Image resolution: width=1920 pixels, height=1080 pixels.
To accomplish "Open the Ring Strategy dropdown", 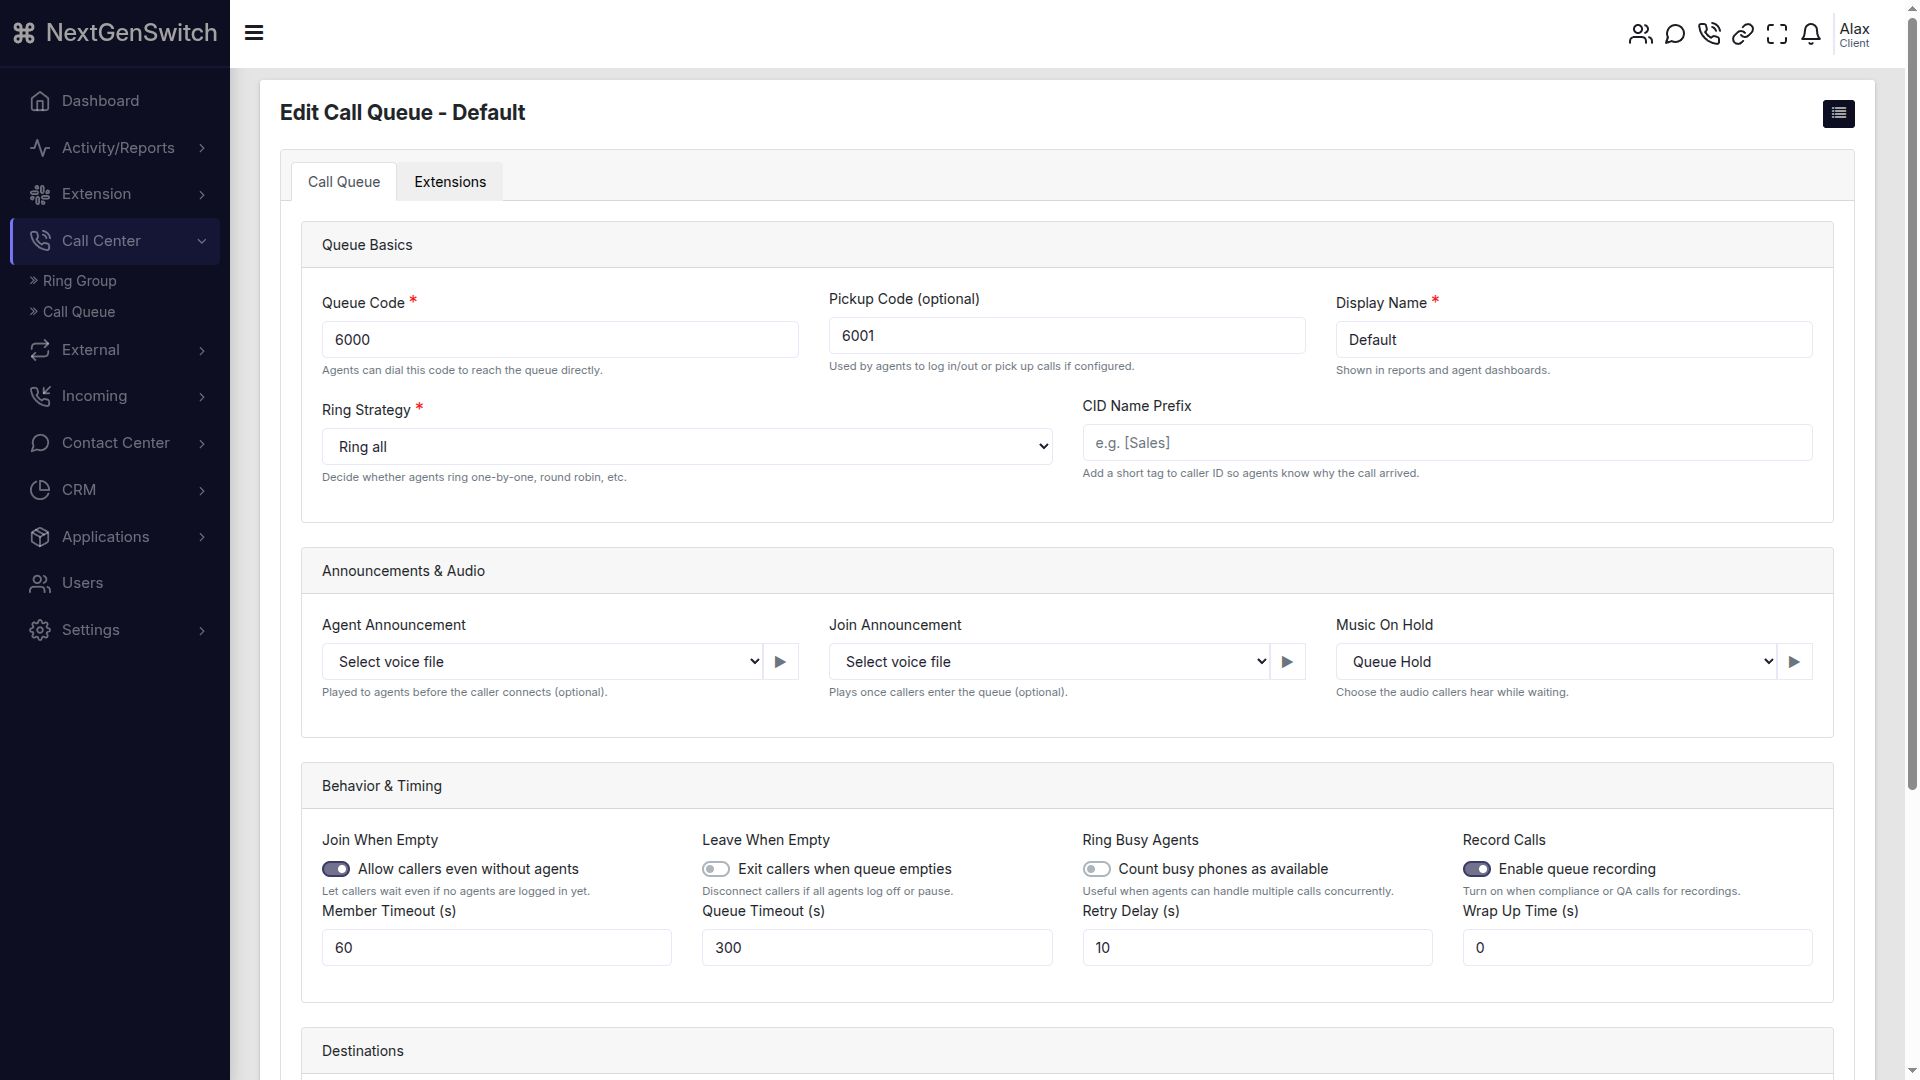I will pyautogui.click(x=686, y=447).
